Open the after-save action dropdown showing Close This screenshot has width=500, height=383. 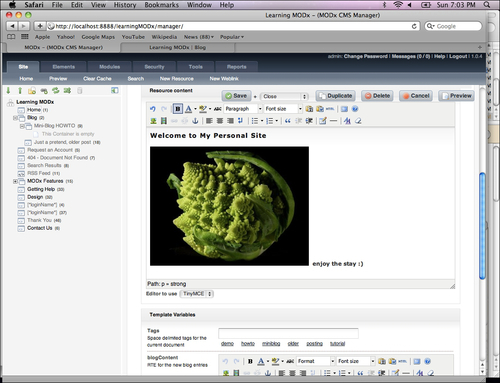284,96
